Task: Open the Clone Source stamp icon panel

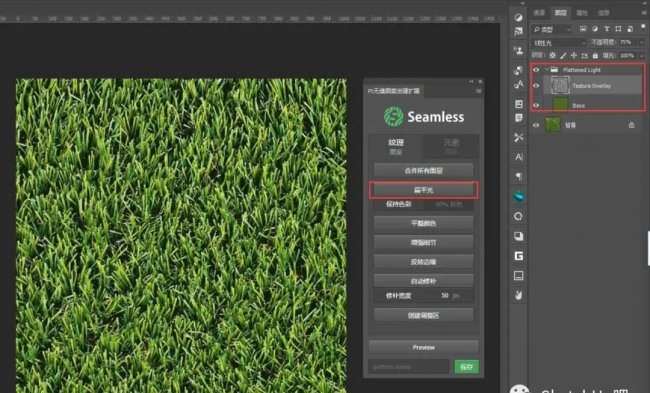Action: (518, 51)
